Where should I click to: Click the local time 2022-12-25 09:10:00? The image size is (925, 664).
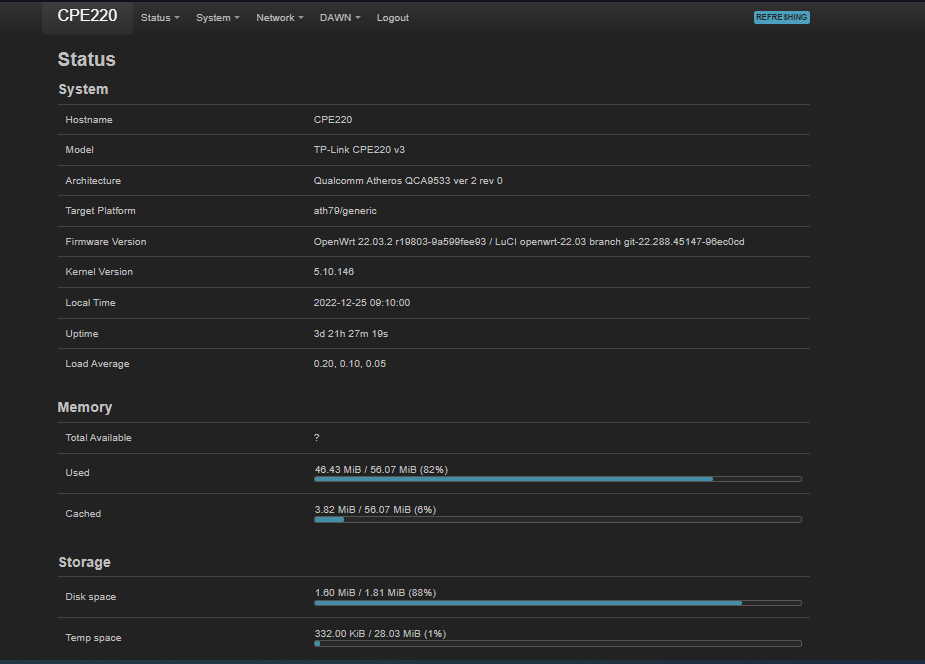pyautogui.click(x=362, y=303)
